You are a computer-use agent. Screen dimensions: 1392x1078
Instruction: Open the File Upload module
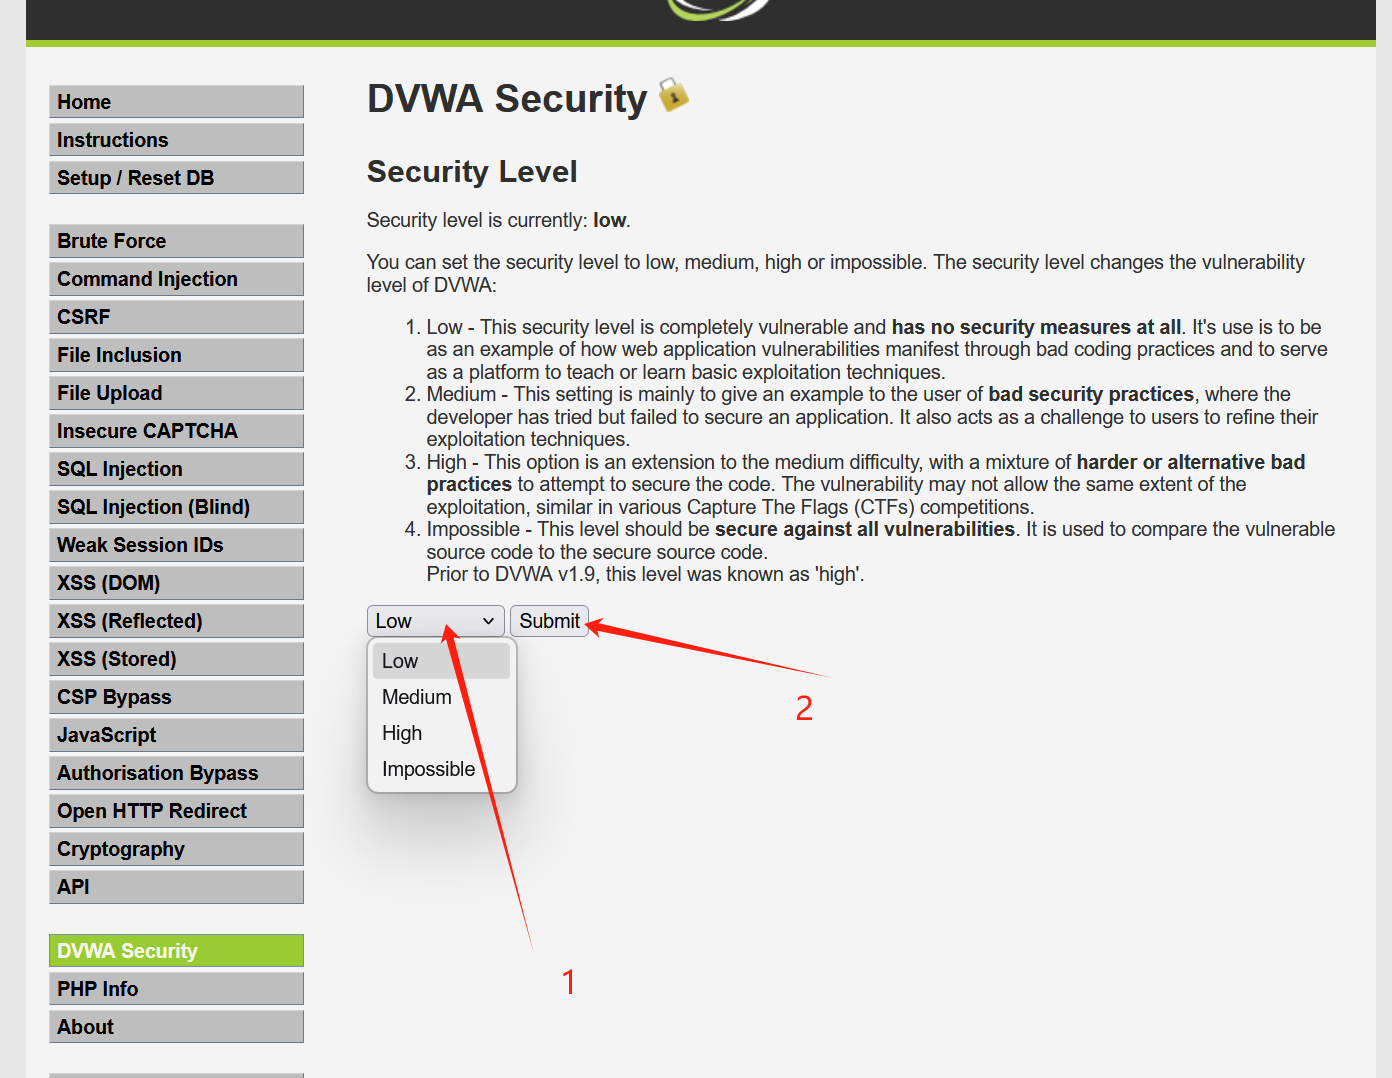pos(176,393)
